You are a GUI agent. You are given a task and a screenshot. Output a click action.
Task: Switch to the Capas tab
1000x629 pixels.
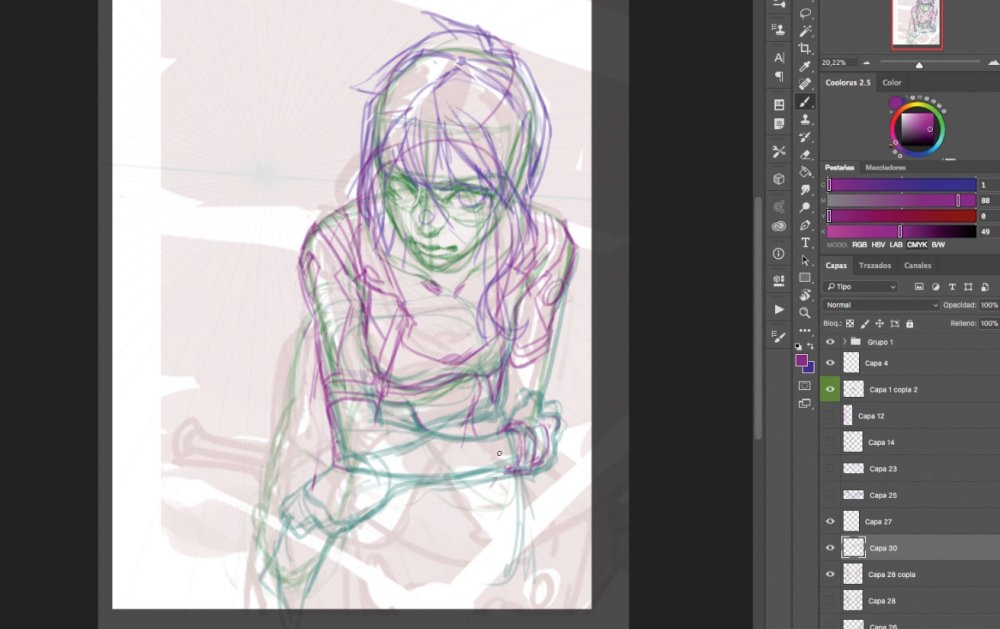pos(836,265)
